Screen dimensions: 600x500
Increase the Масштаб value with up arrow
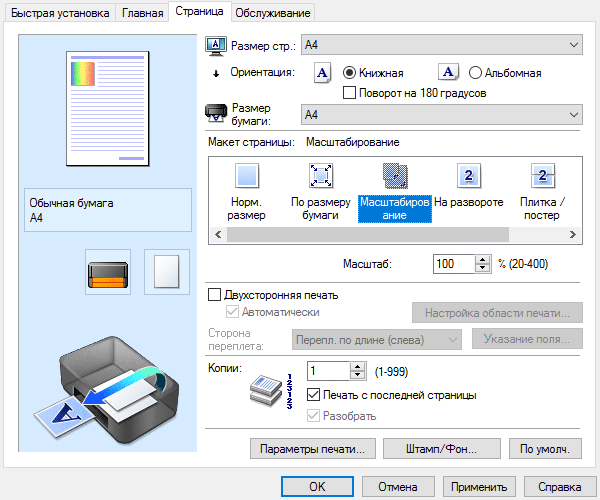(x=483, y=259)
